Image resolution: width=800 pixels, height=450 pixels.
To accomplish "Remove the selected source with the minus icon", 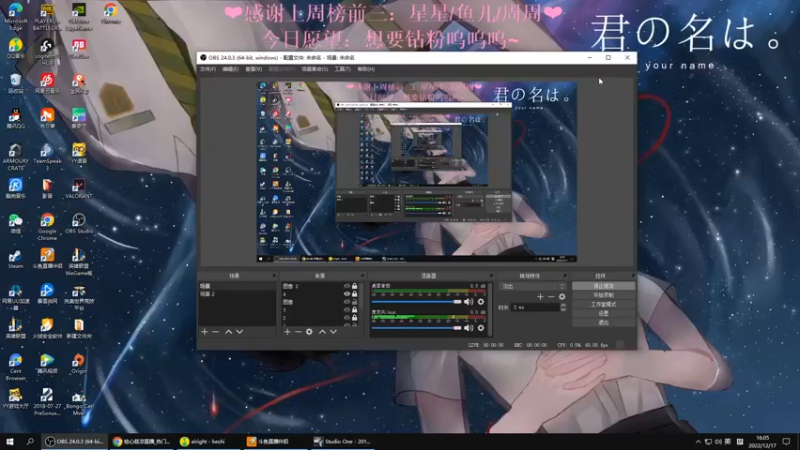I will (298, 332).
